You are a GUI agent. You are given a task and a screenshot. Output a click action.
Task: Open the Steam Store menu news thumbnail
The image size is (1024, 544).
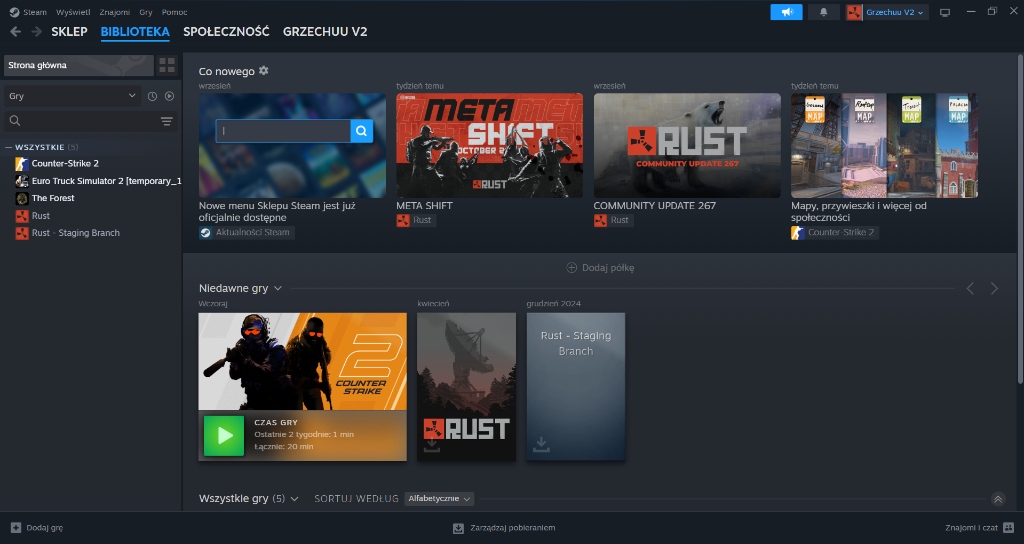click(292, 145)
